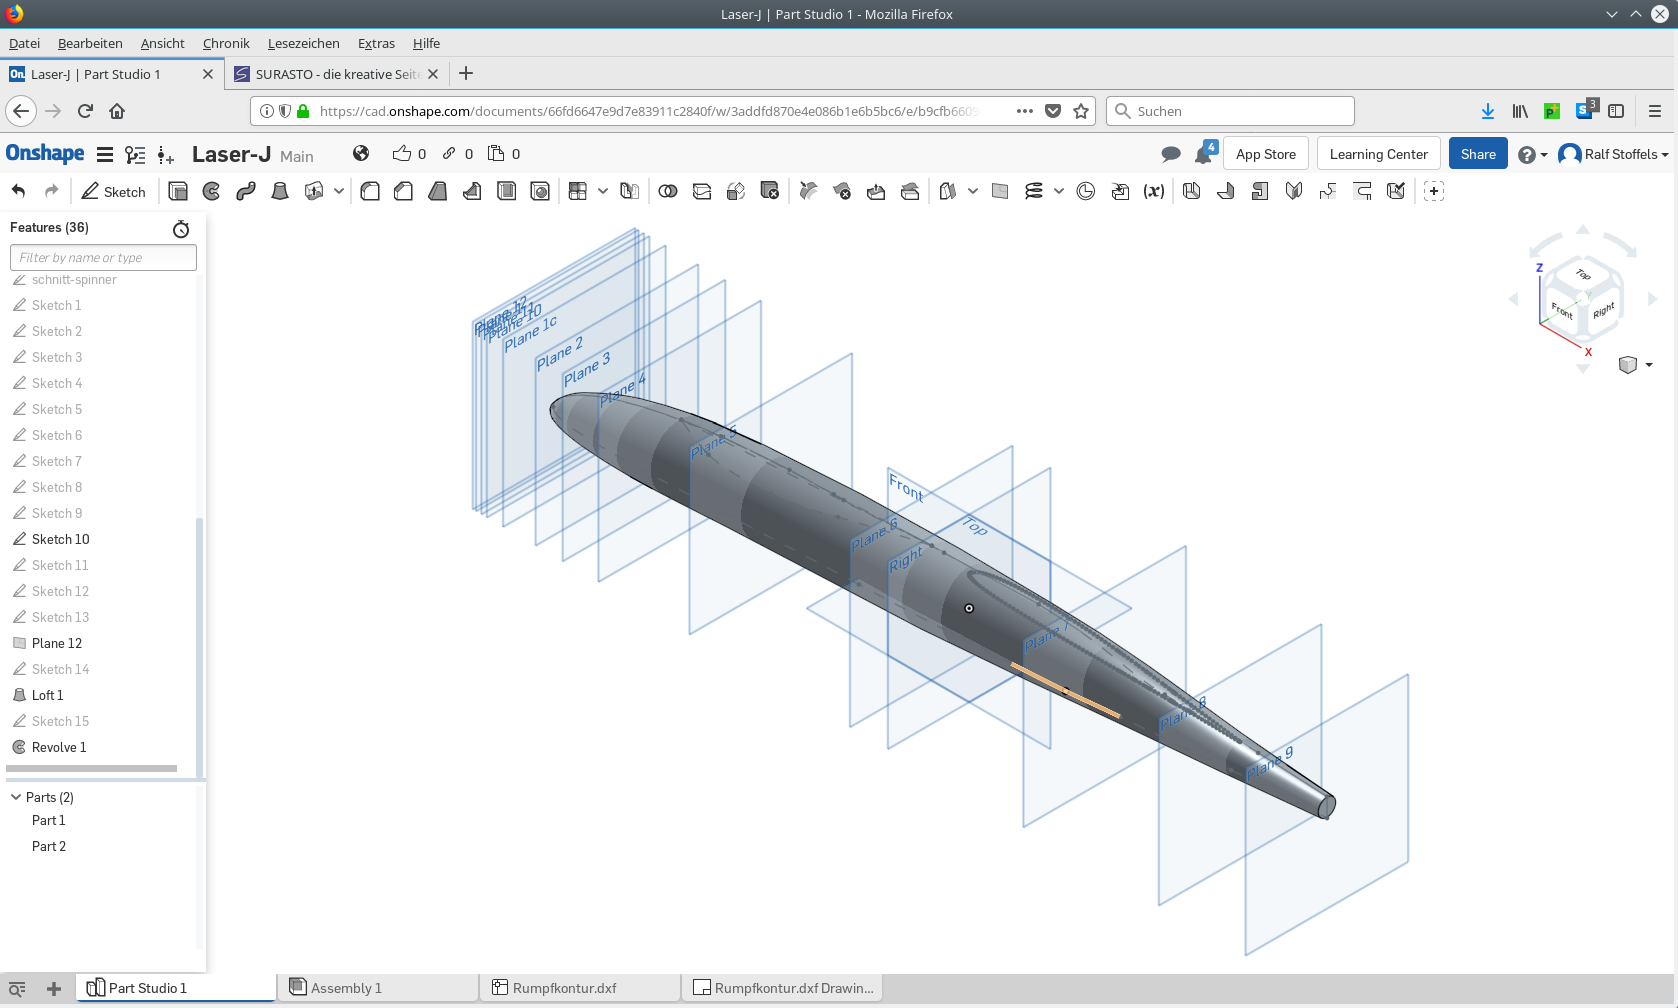Select the Mirror tool
The image size is (1678, 1008).
pyautogui.click(x=629, y=191)
